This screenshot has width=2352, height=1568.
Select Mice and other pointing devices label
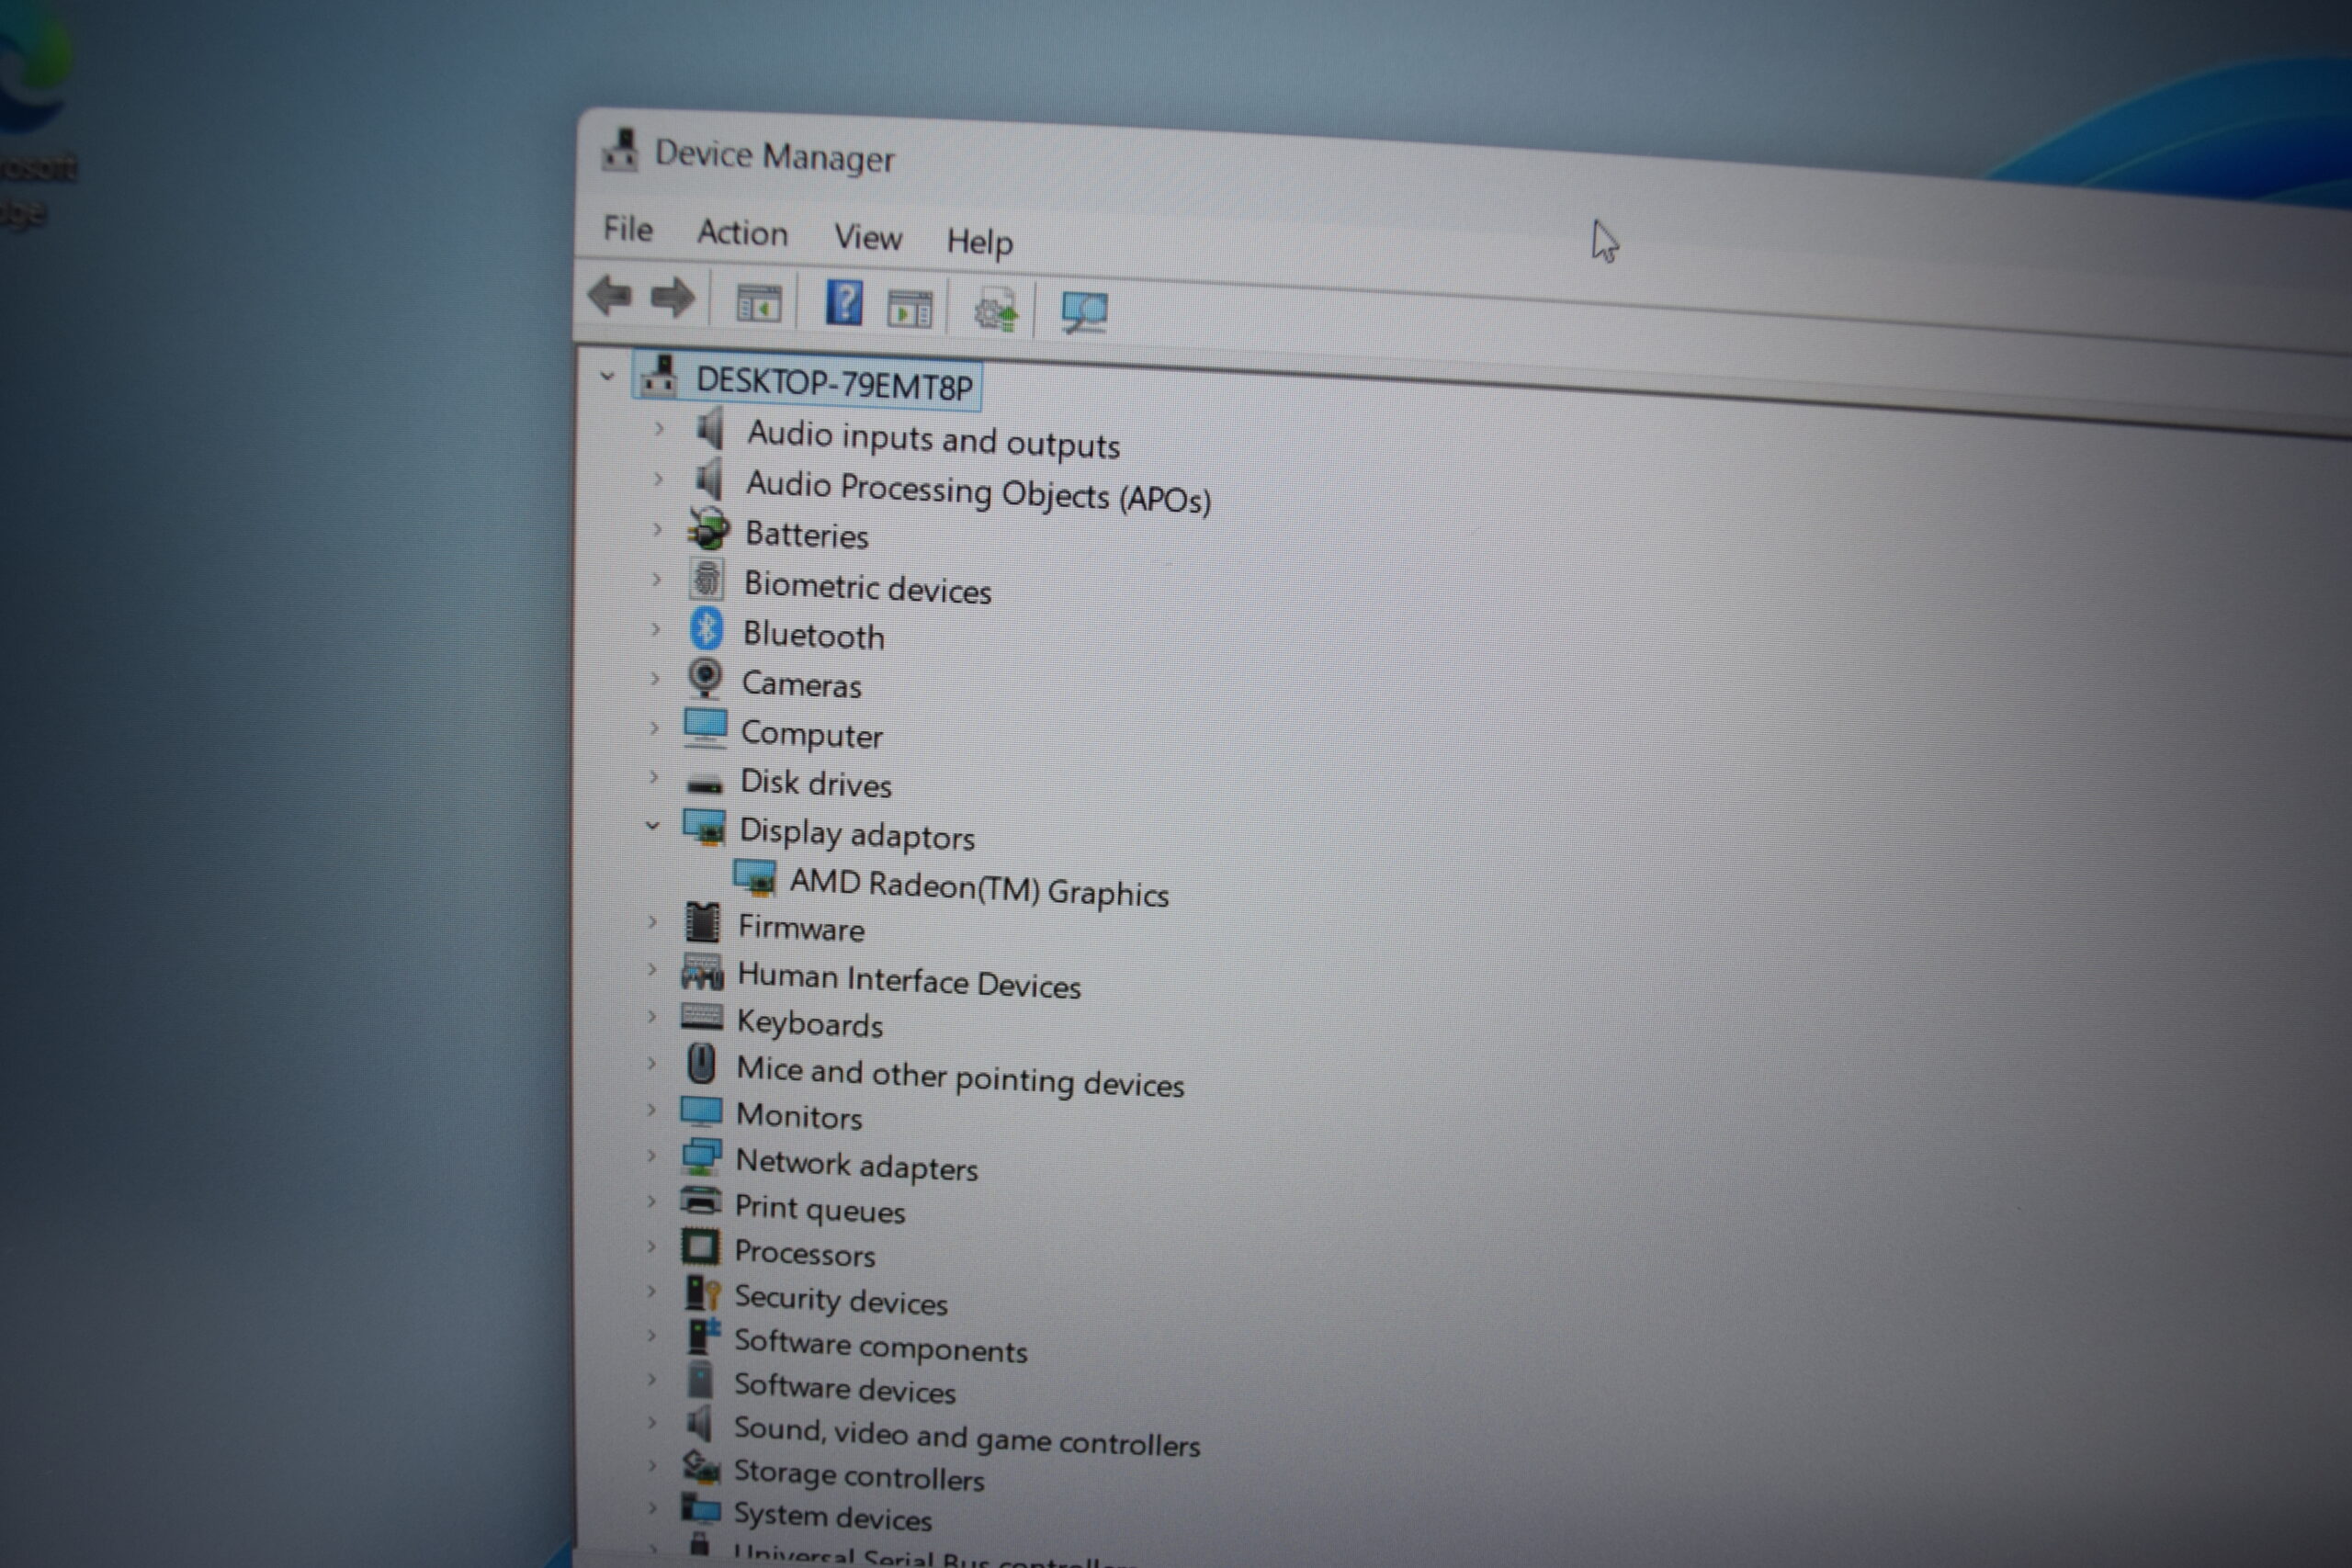[x=960, y=1077]
